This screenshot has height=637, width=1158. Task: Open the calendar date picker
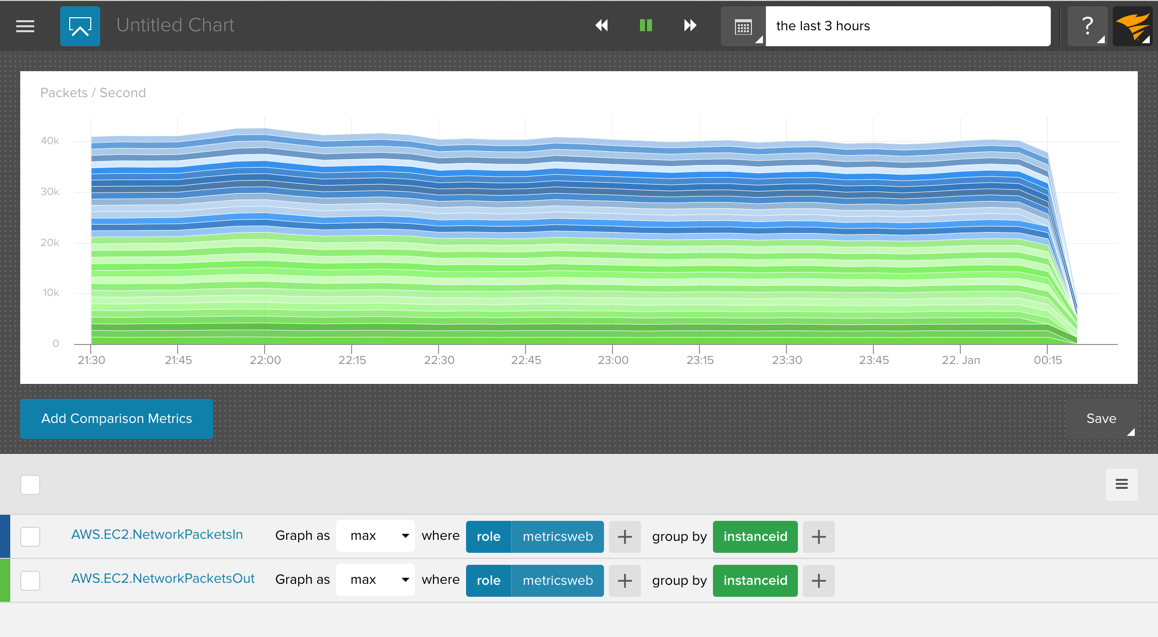click(x=743, y=27)
